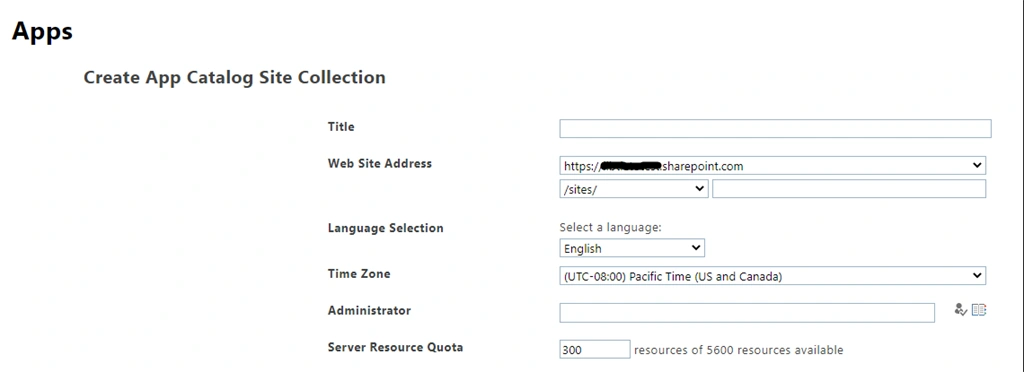This screenshot has width=1024, height=372.
Task: Focus the Title text field
Action: pos(775,129)
